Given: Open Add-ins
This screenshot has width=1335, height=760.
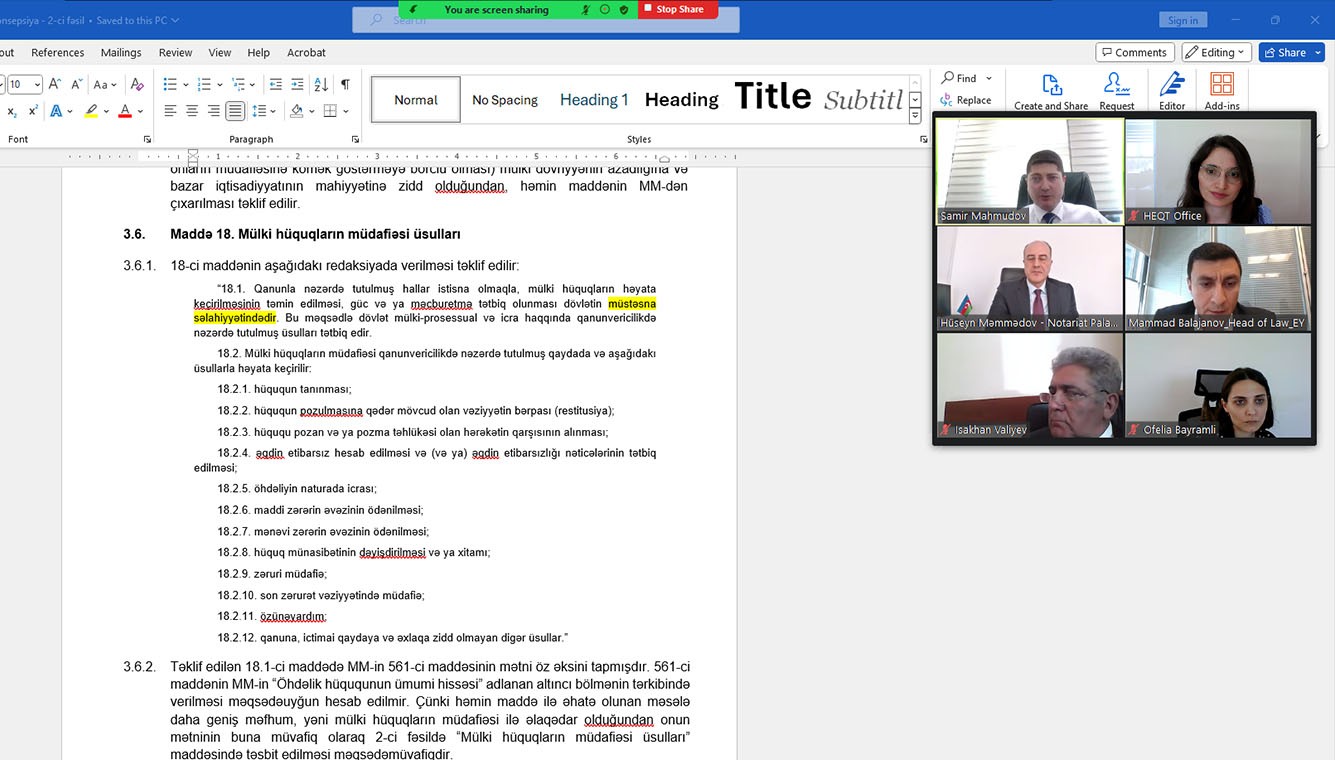Looking at the screenshot, I should click(1222, 92).
